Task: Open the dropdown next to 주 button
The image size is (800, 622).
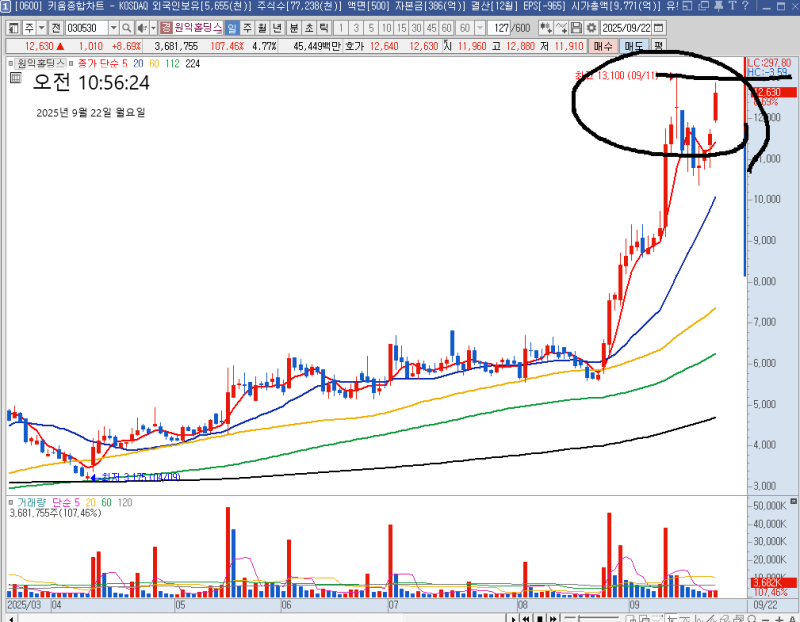Action: 41,28
